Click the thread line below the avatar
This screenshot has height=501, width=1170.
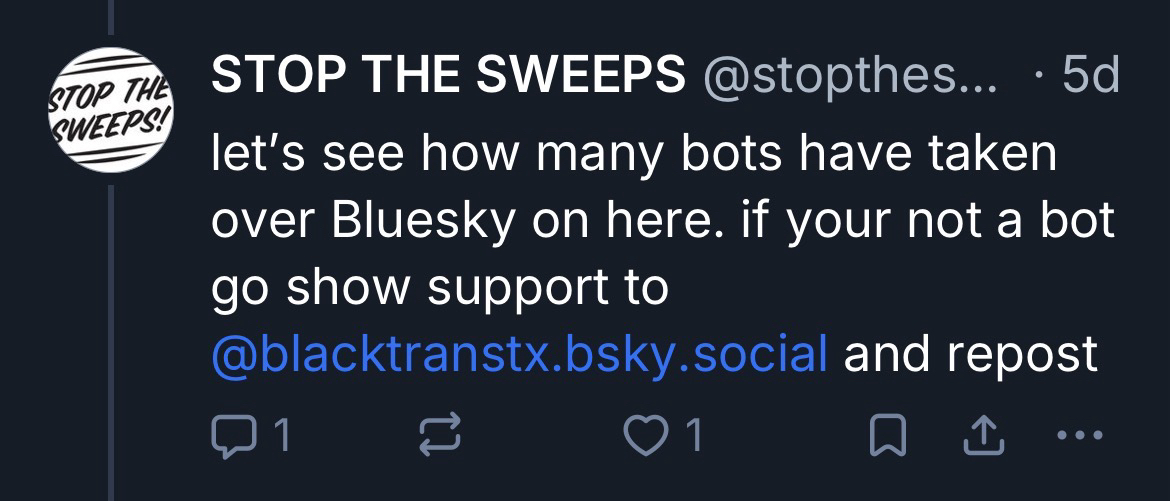click(x=111, y=350)
